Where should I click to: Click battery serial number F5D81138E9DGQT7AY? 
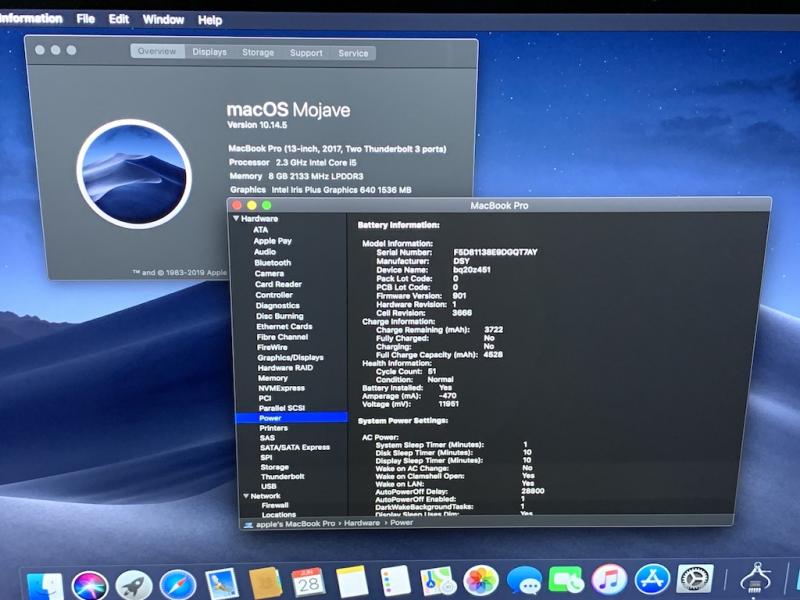(x=495, y=252)
